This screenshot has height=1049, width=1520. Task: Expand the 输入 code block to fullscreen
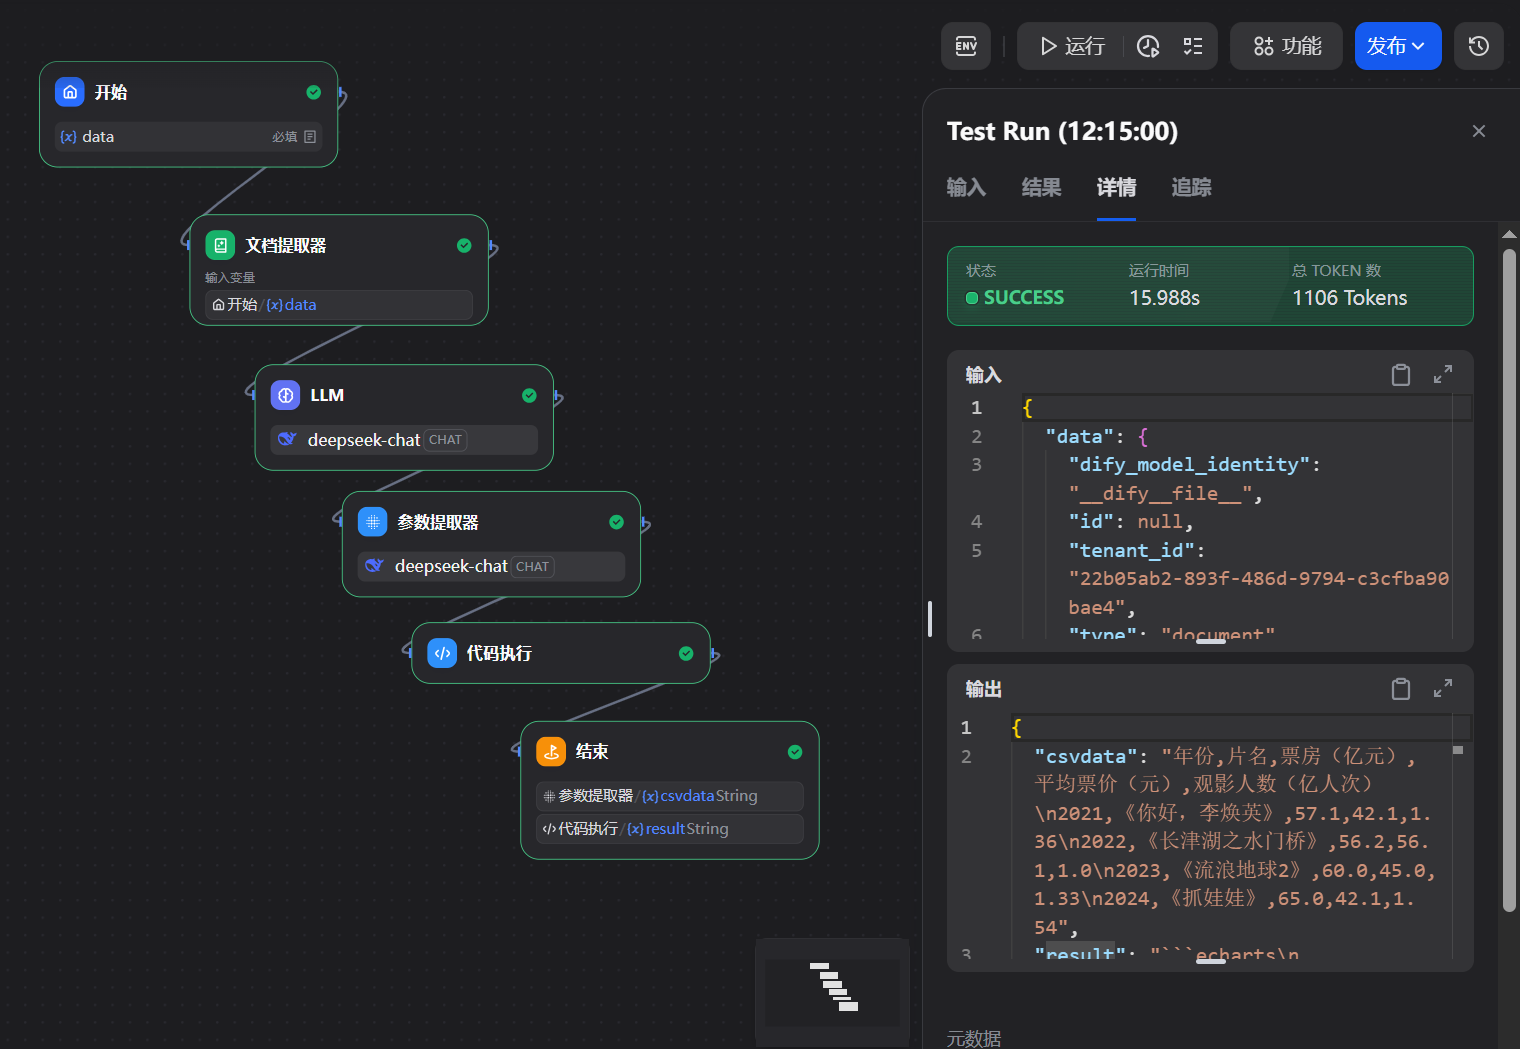(x=1443, y=375)
